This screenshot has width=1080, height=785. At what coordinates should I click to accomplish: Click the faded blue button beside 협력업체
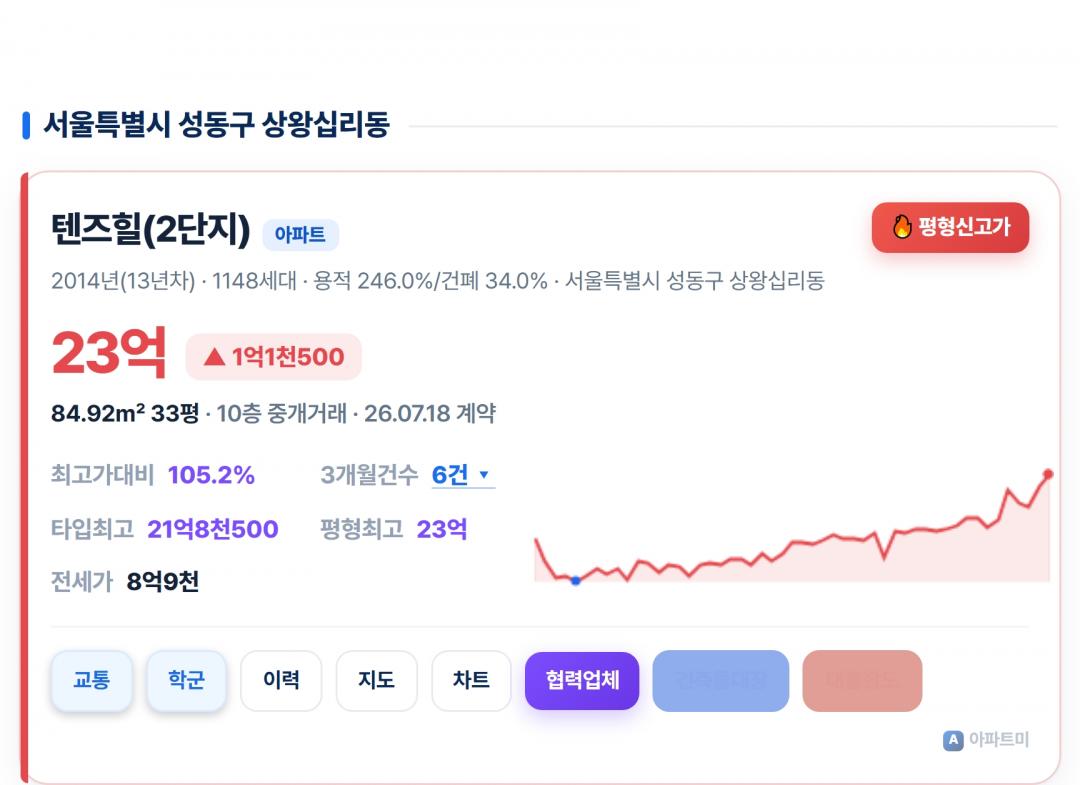pos(720,680)
